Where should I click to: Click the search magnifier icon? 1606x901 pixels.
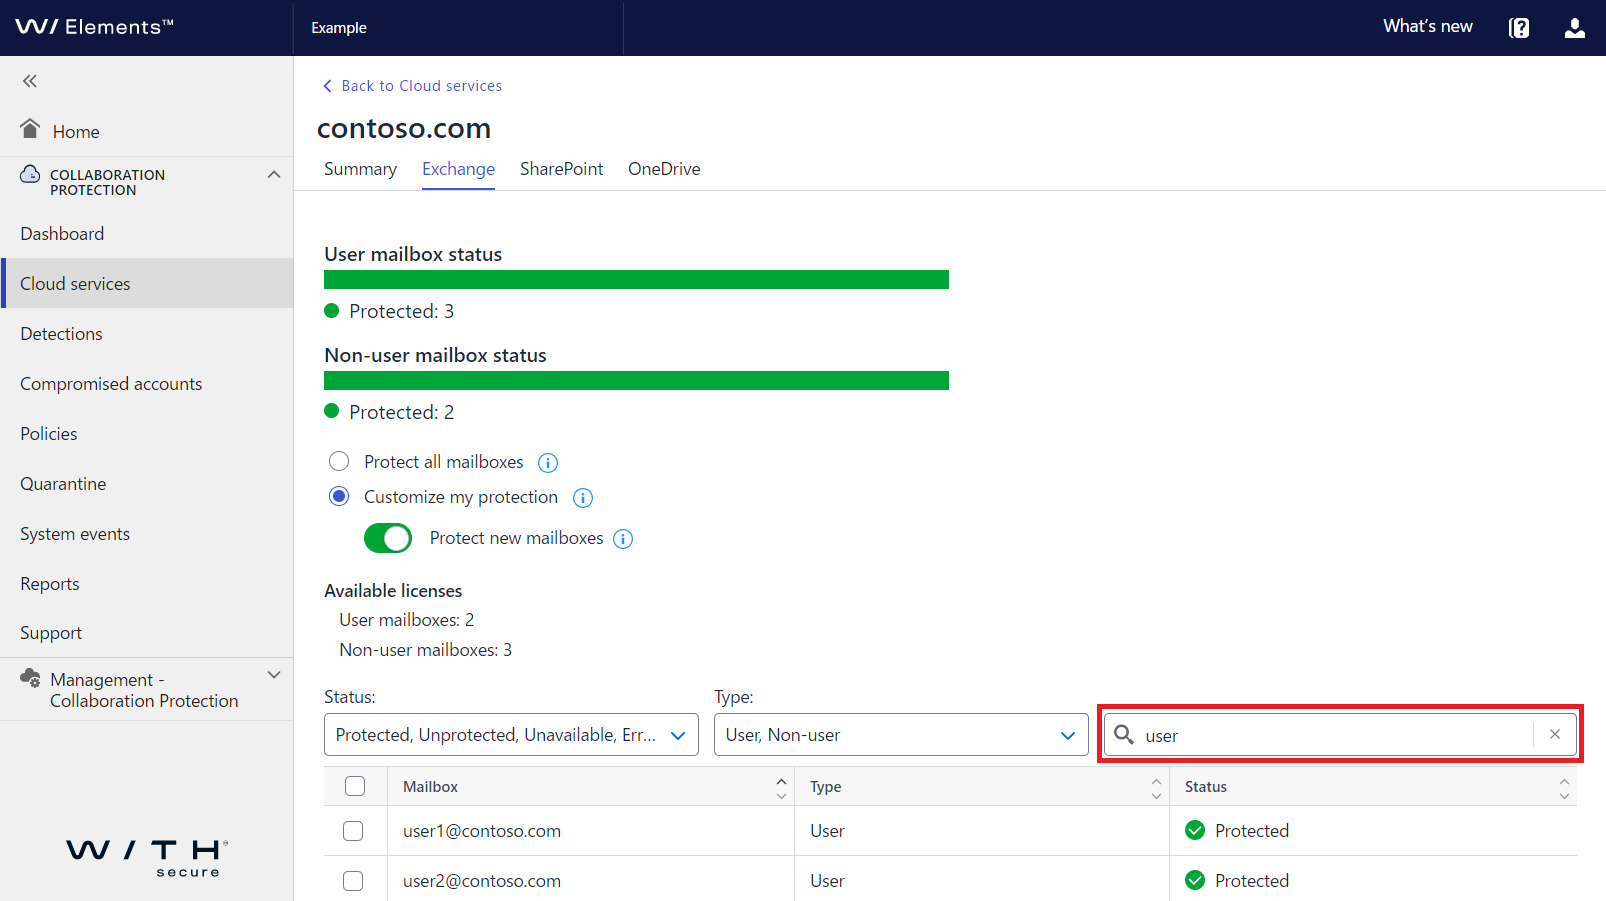pos(1124,735)
